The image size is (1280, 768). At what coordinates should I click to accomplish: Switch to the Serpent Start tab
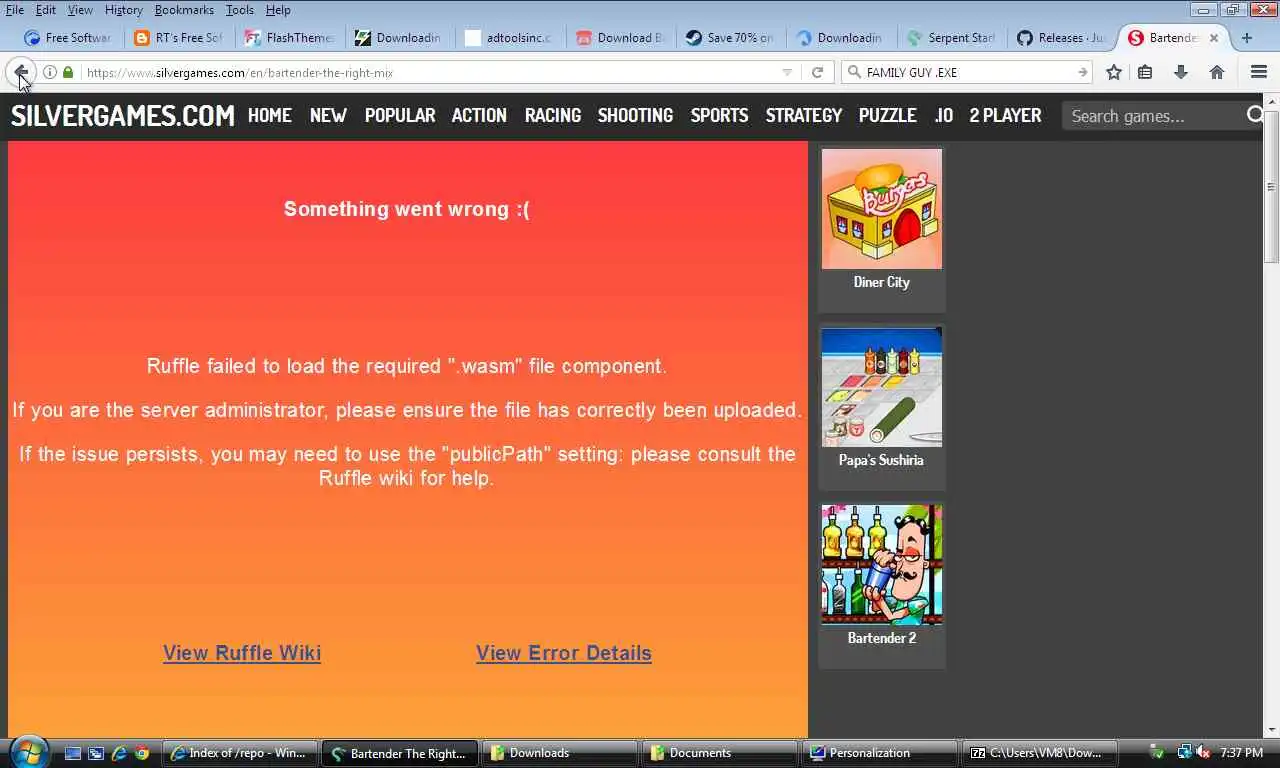(950, 38)
